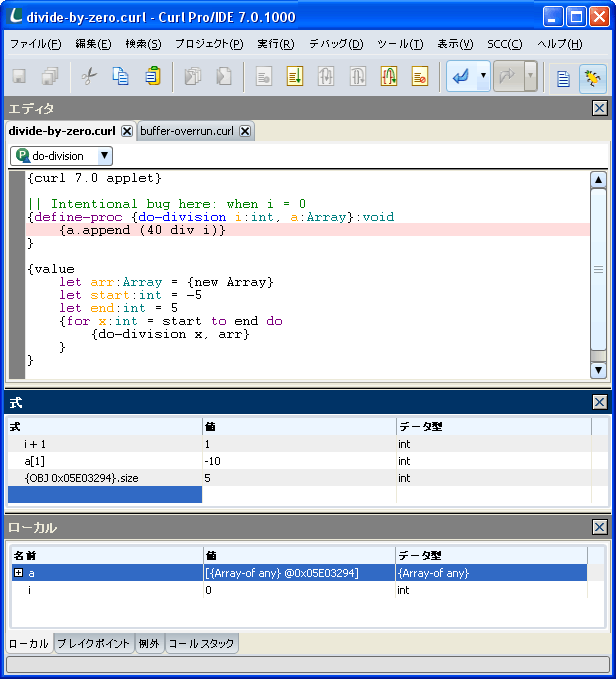Click the 式 column header in expressions table
The width and height of the screenshot is (616, 679).
[105, 427]
